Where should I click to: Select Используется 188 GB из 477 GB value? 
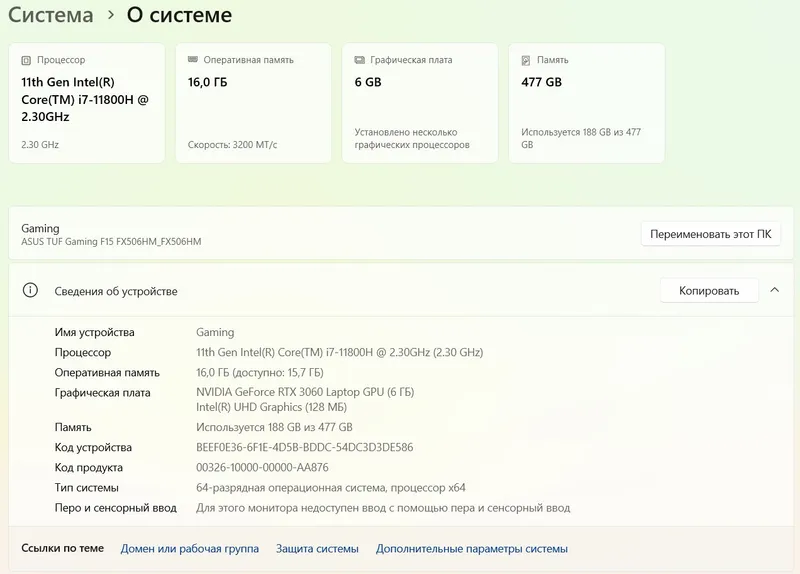(274, 427)
